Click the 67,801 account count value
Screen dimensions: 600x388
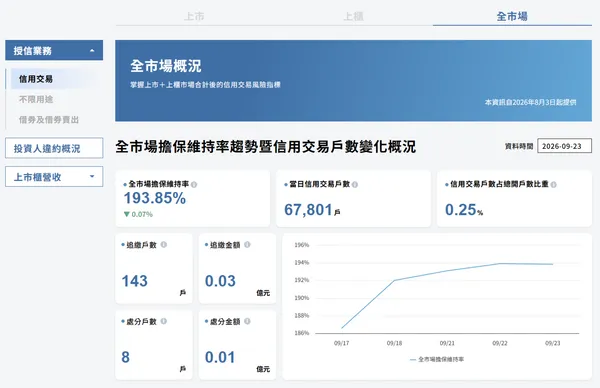[x=308, y=210]
